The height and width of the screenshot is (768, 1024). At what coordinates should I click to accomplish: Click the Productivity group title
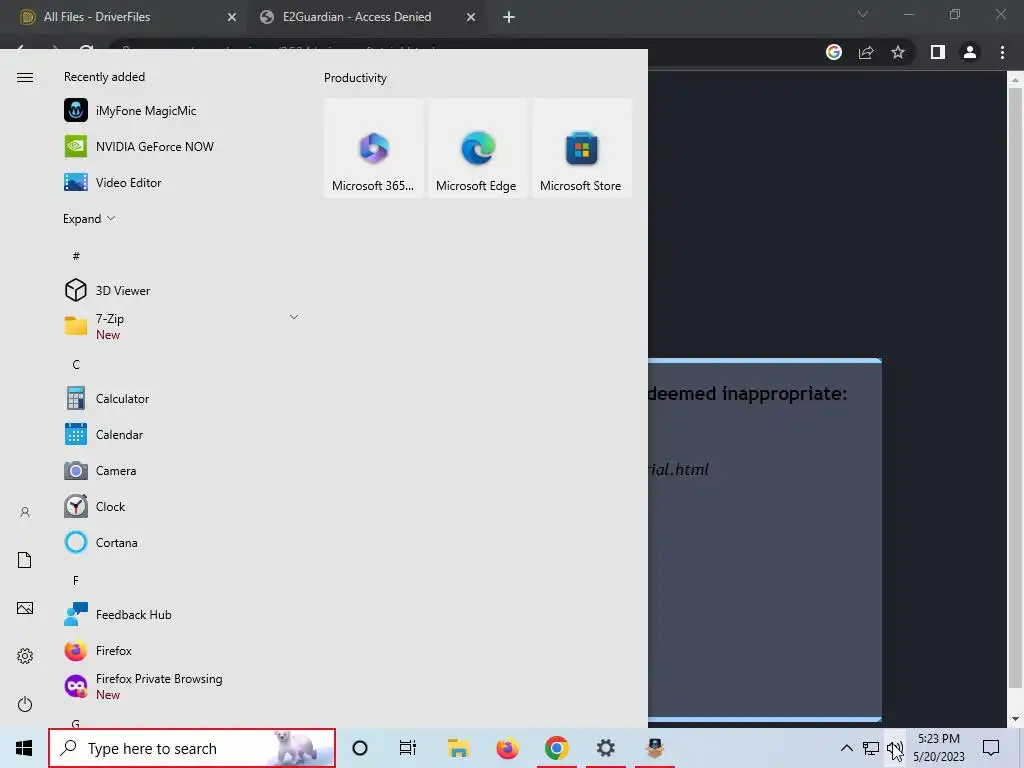click(x=355, y=78)
